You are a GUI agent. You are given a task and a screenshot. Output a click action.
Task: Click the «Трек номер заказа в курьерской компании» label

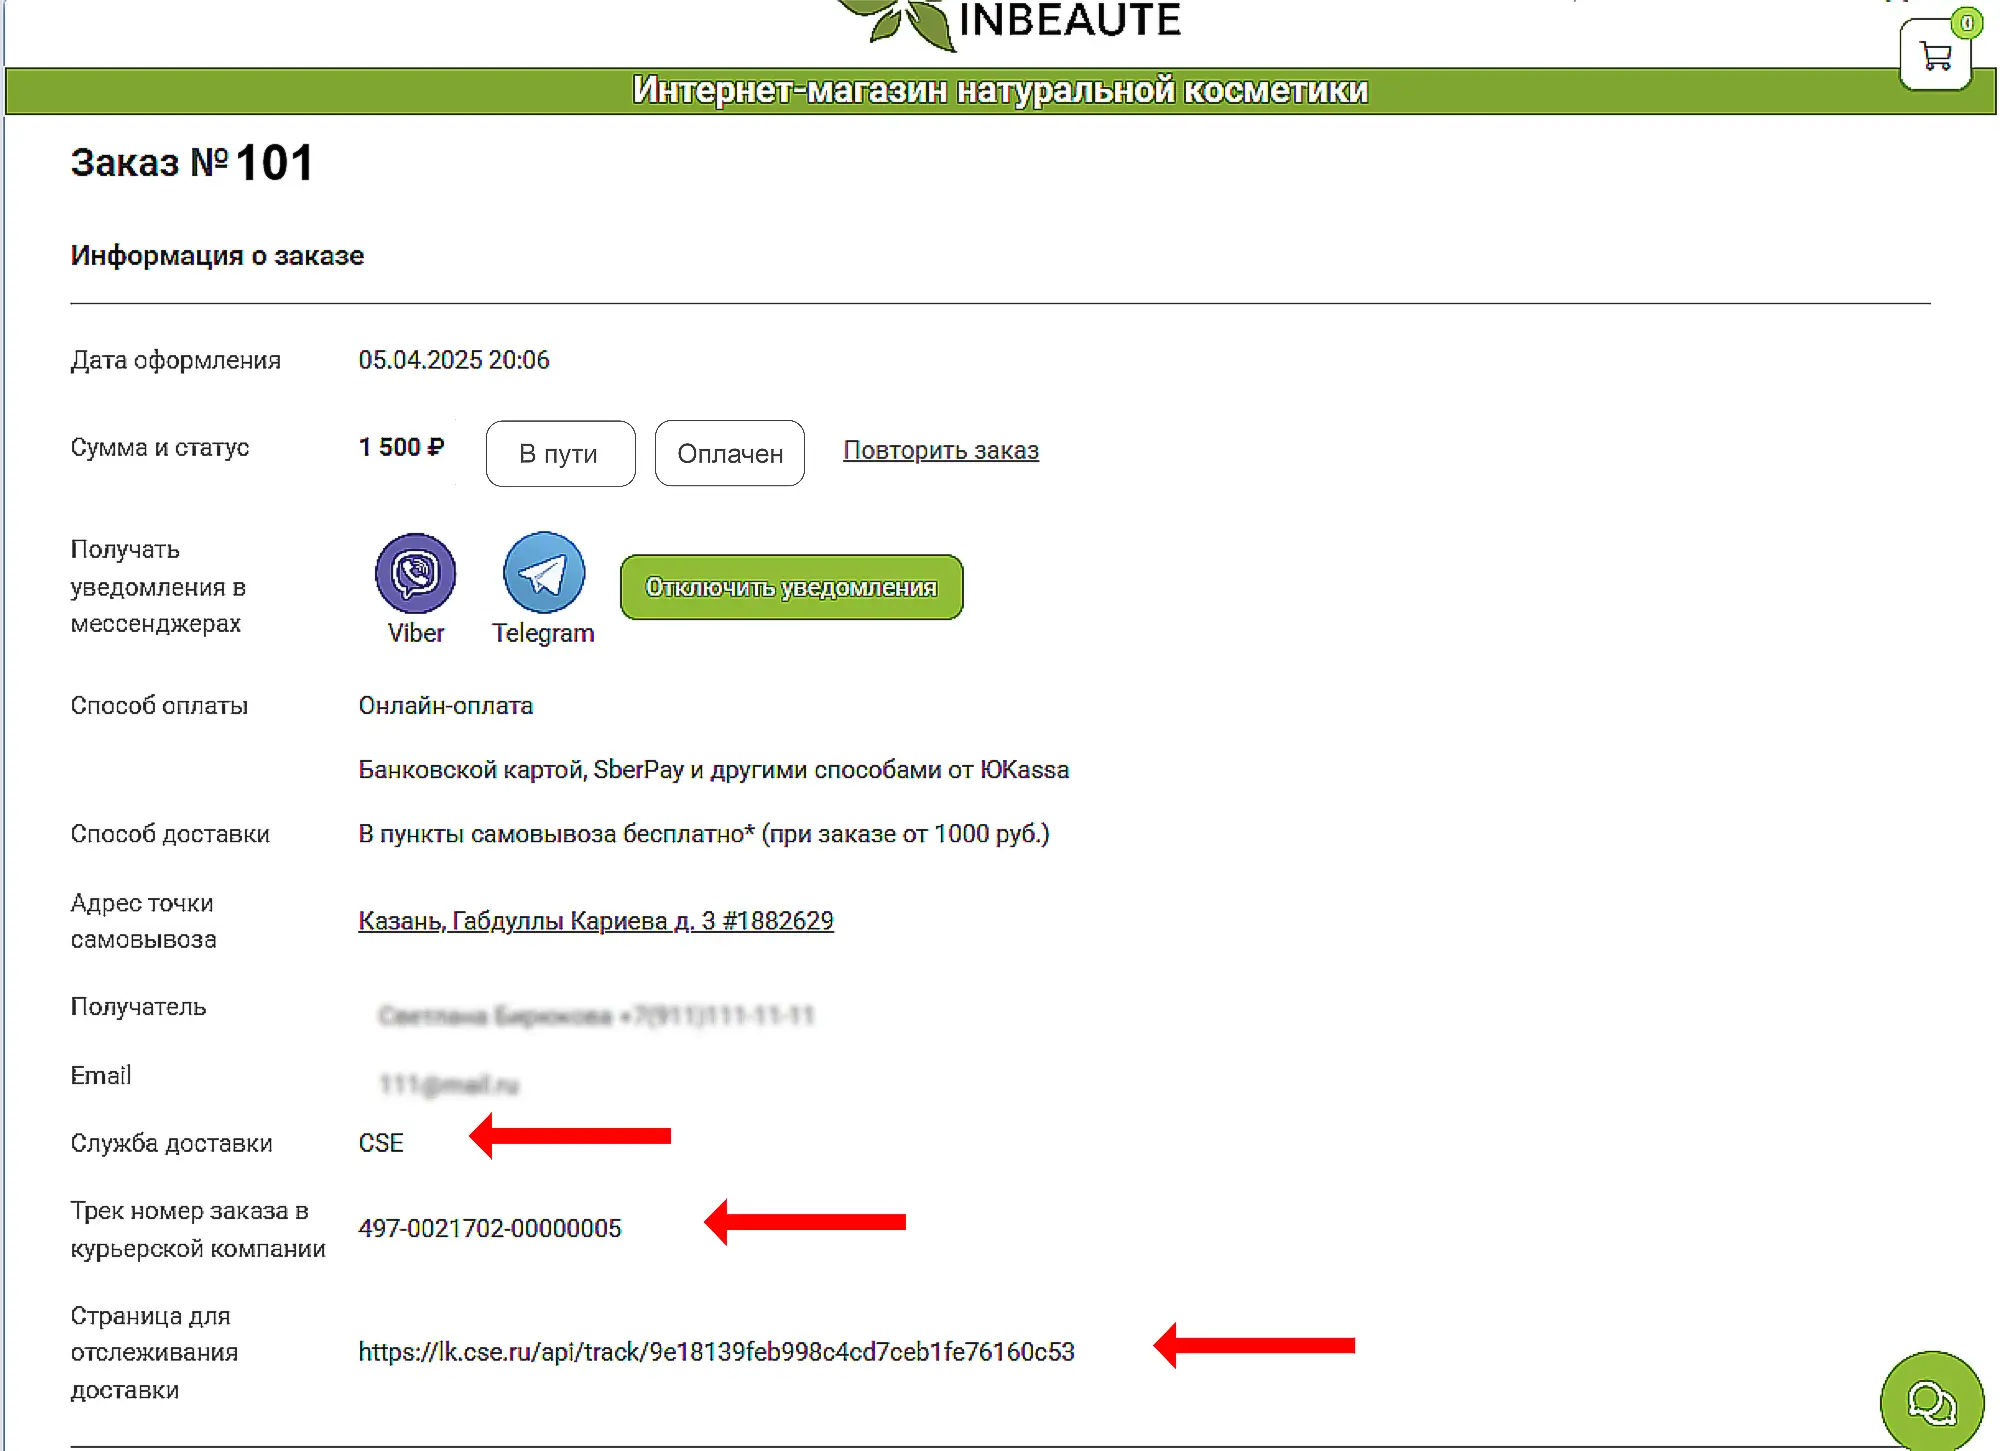[x=198, y=1230]
